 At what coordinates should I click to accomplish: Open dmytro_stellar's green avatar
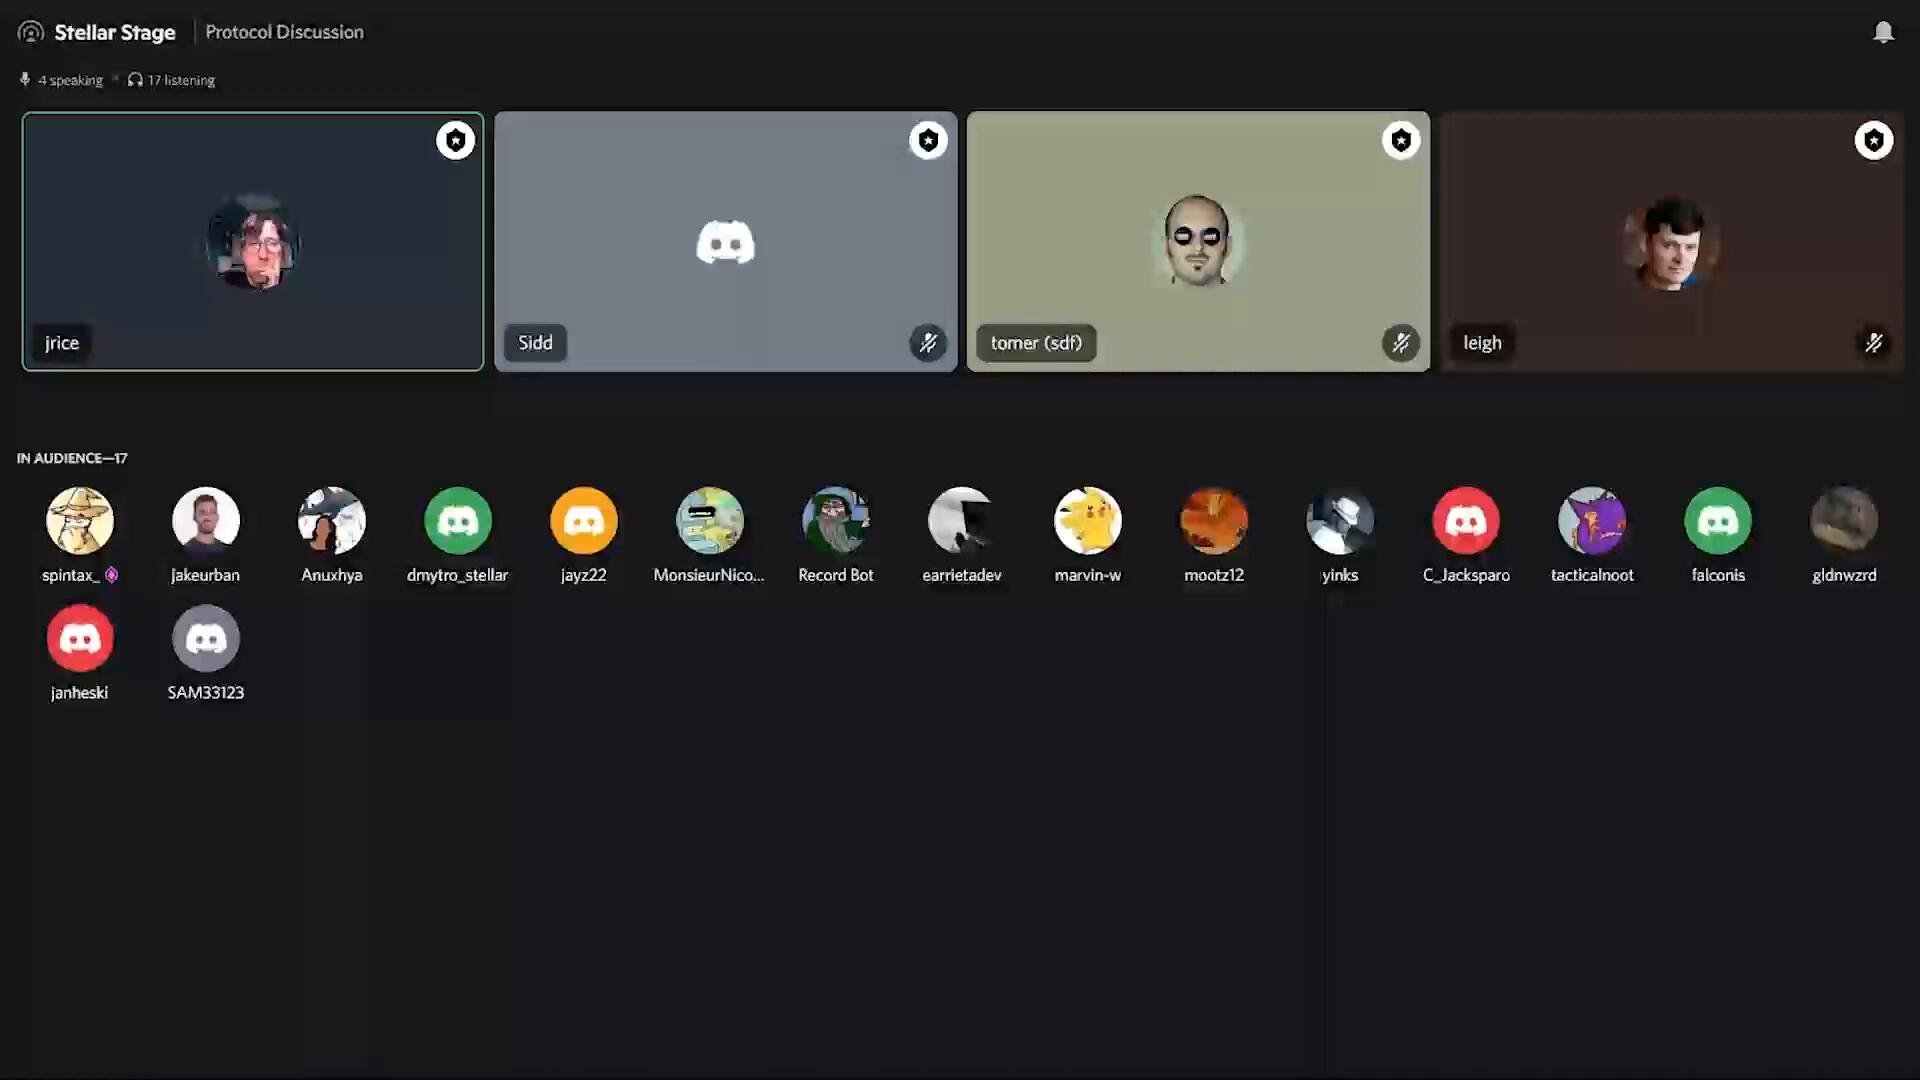point(458,520)
